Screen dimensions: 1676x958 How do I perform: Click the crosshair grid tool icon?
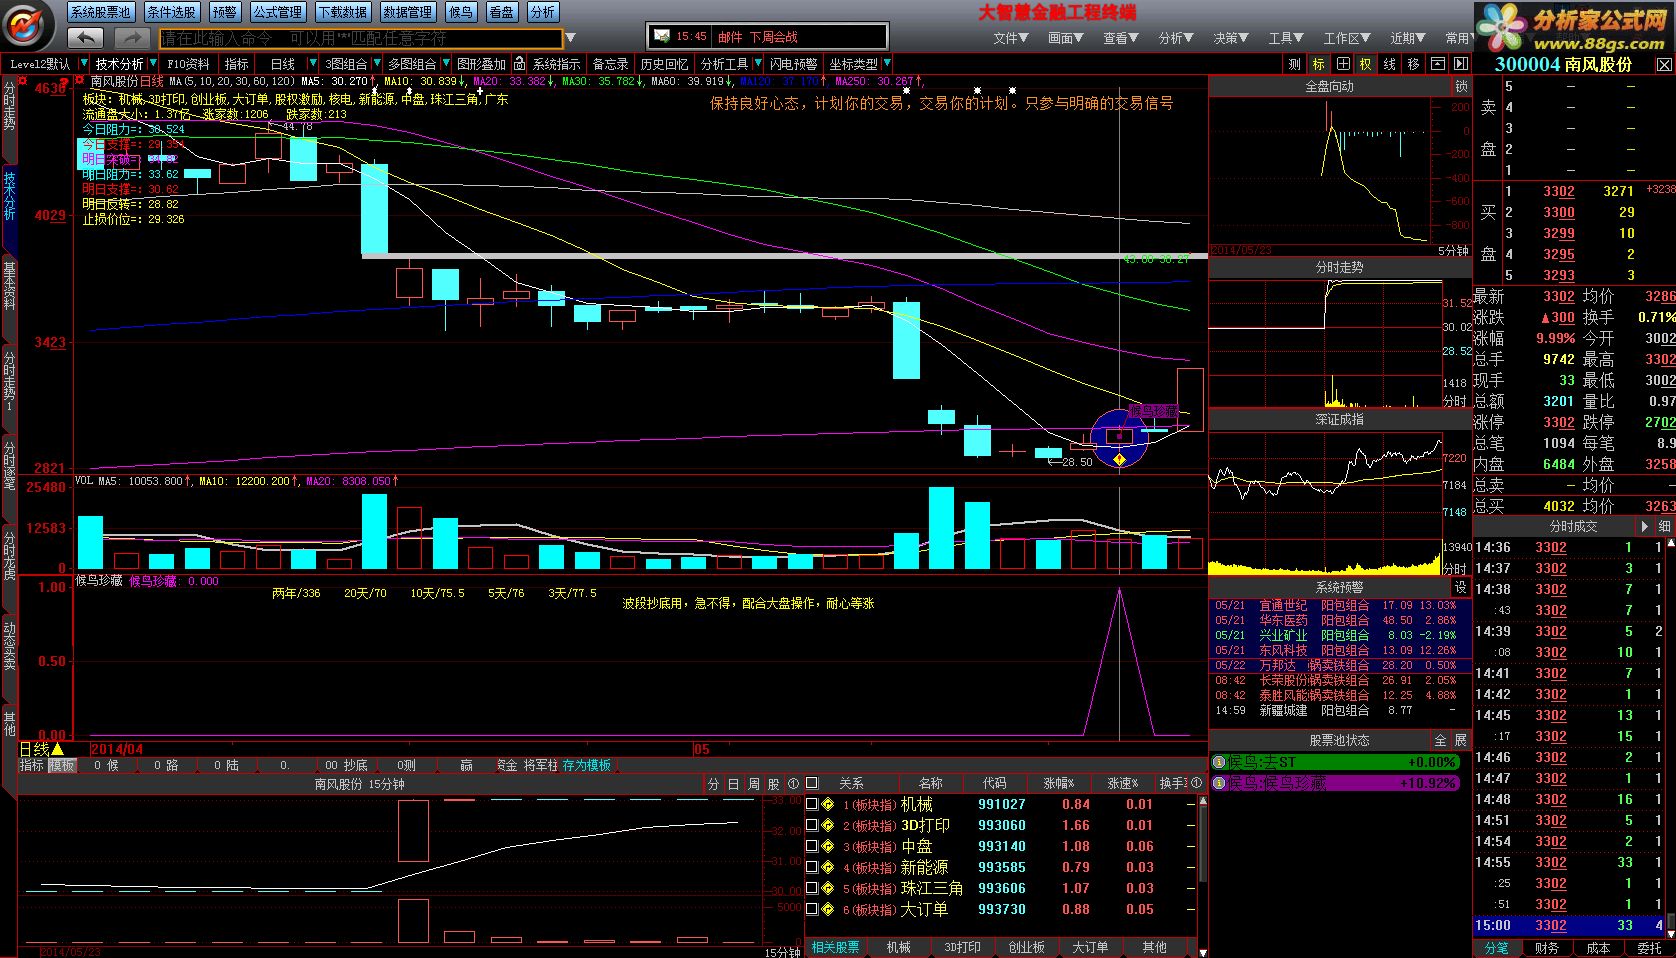[x=1343, y=64]
